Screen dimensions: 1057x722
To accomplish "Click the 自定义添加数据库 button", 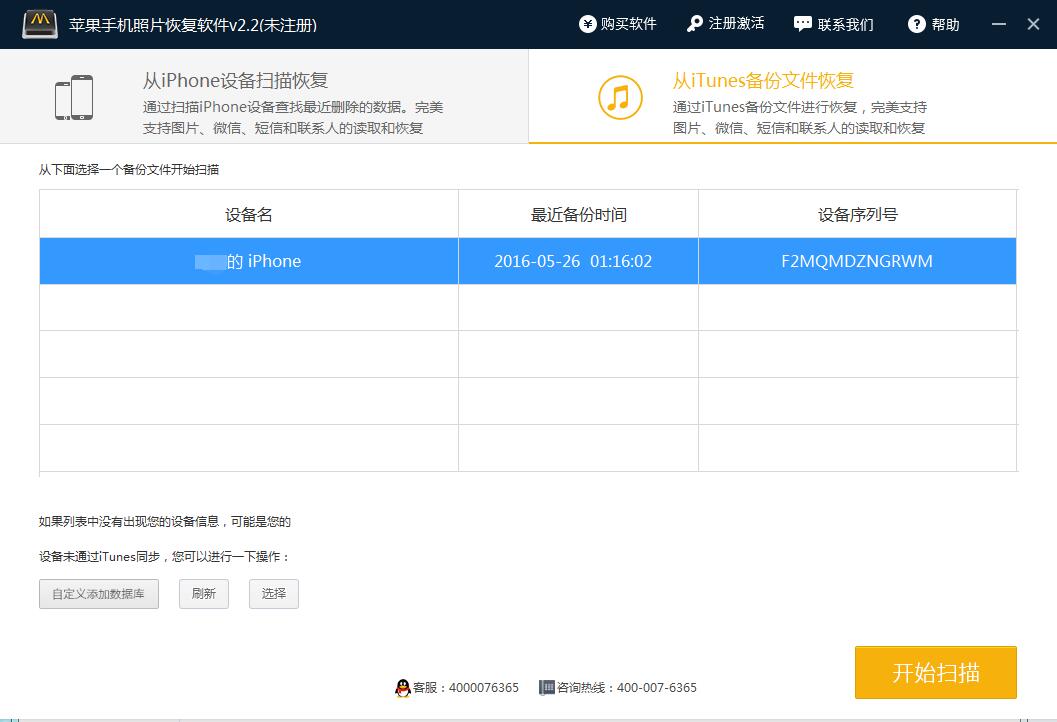I will point(99,594).
